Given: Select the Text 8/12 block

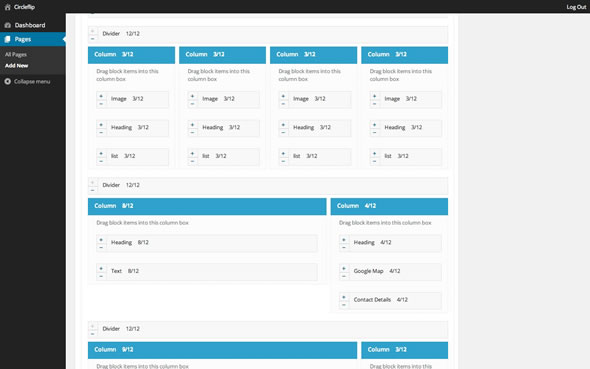Looking at the screenshot, I should point(207,271).
